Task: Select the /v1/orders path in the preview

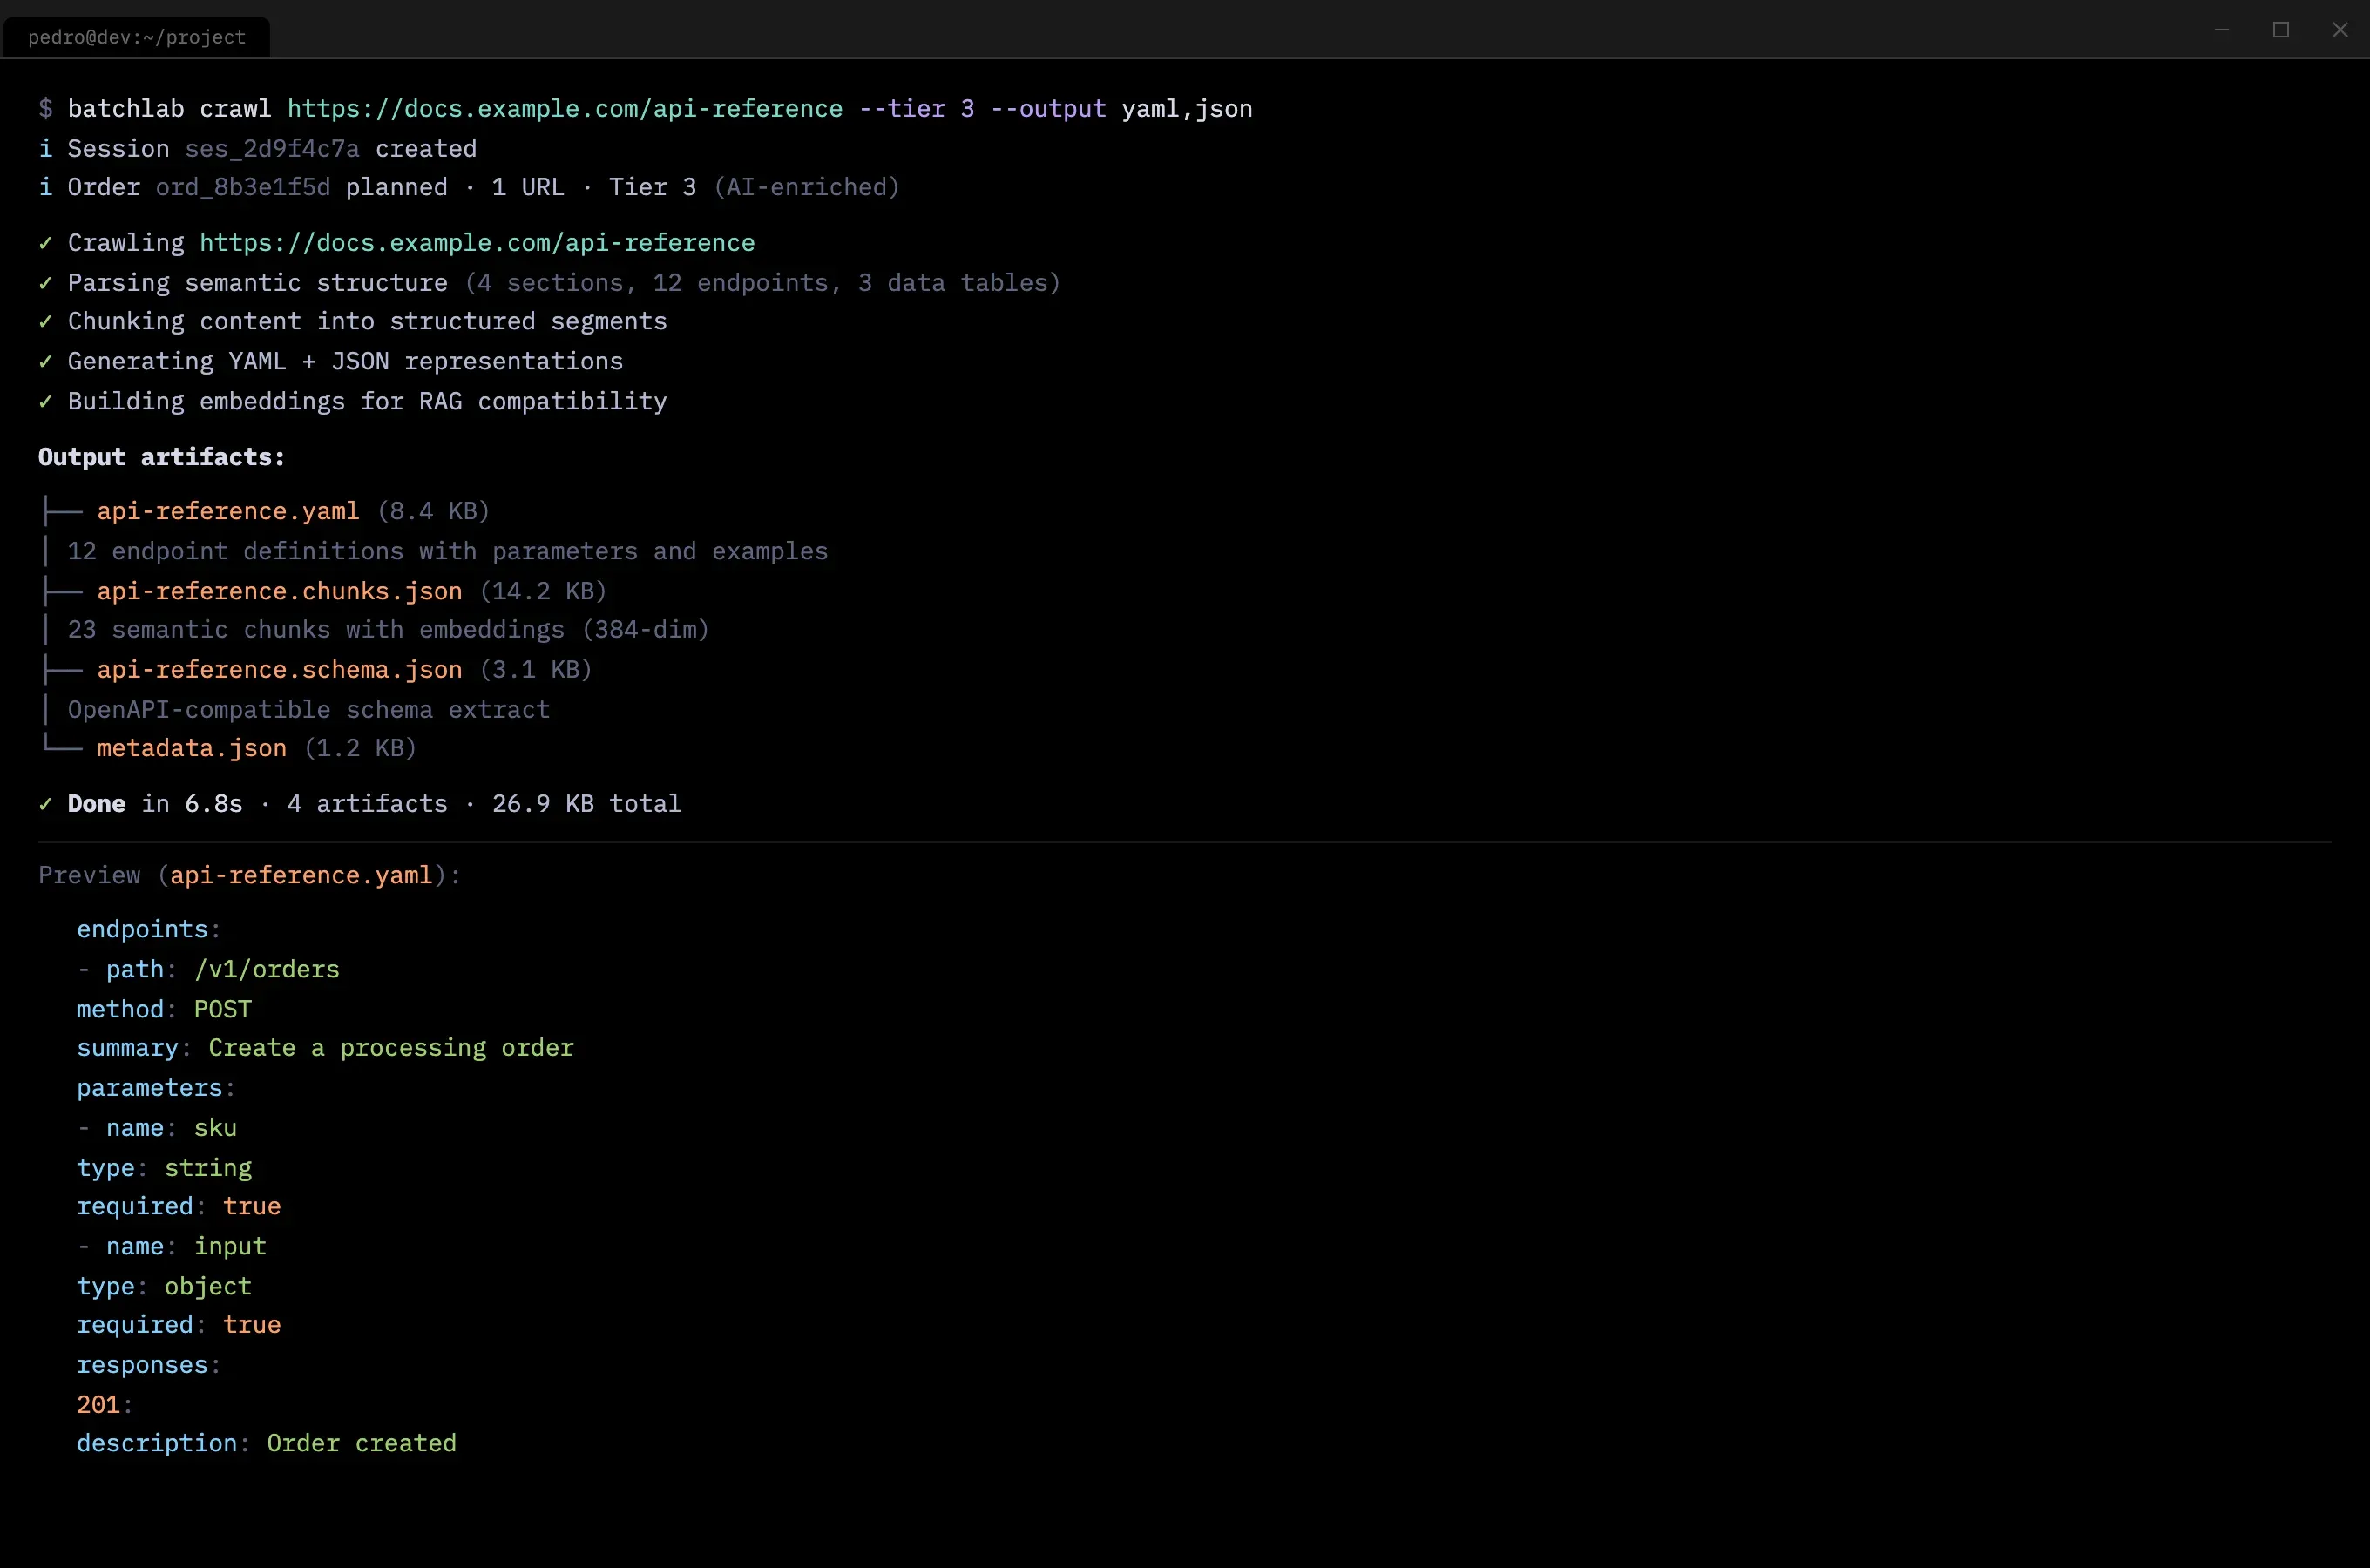Action: pos(267,969)
